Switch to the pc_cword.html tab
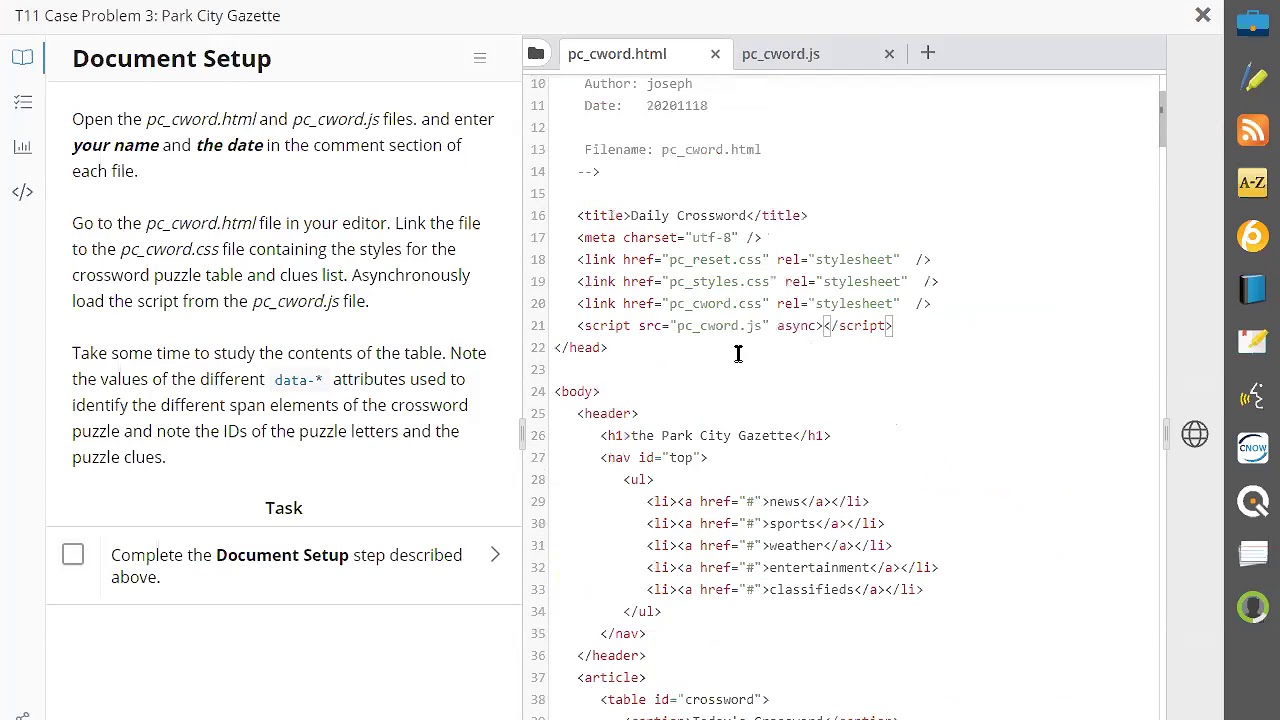This screenshot has width=1280, height=720. (617, 54)
